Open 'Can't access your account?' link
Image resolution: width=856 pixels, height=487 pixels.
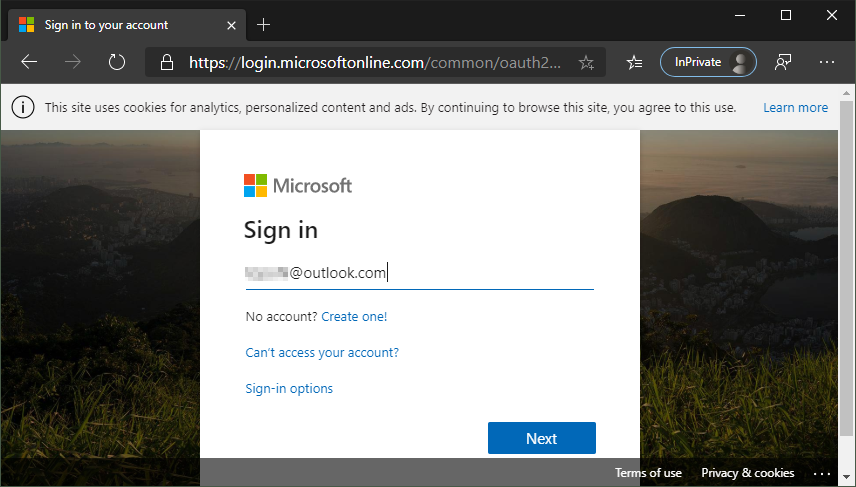point(322,353)
